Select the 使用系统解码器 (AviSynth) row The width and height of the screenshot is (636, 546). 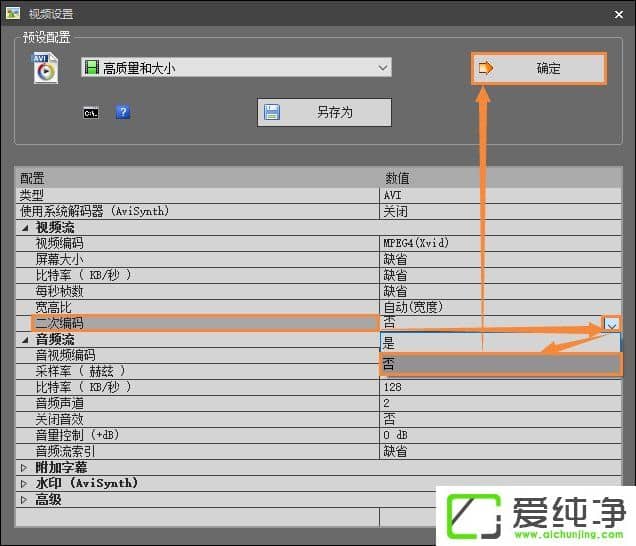point(200,211)
